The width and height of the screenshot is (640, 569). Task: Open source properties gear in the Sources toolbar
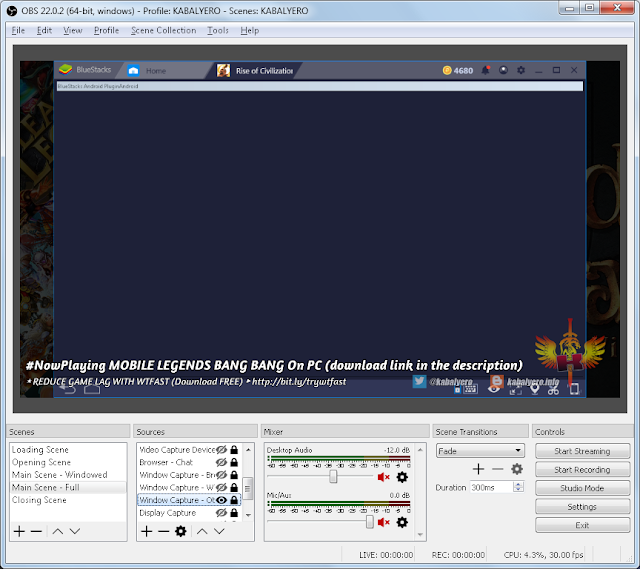[180, 531]
